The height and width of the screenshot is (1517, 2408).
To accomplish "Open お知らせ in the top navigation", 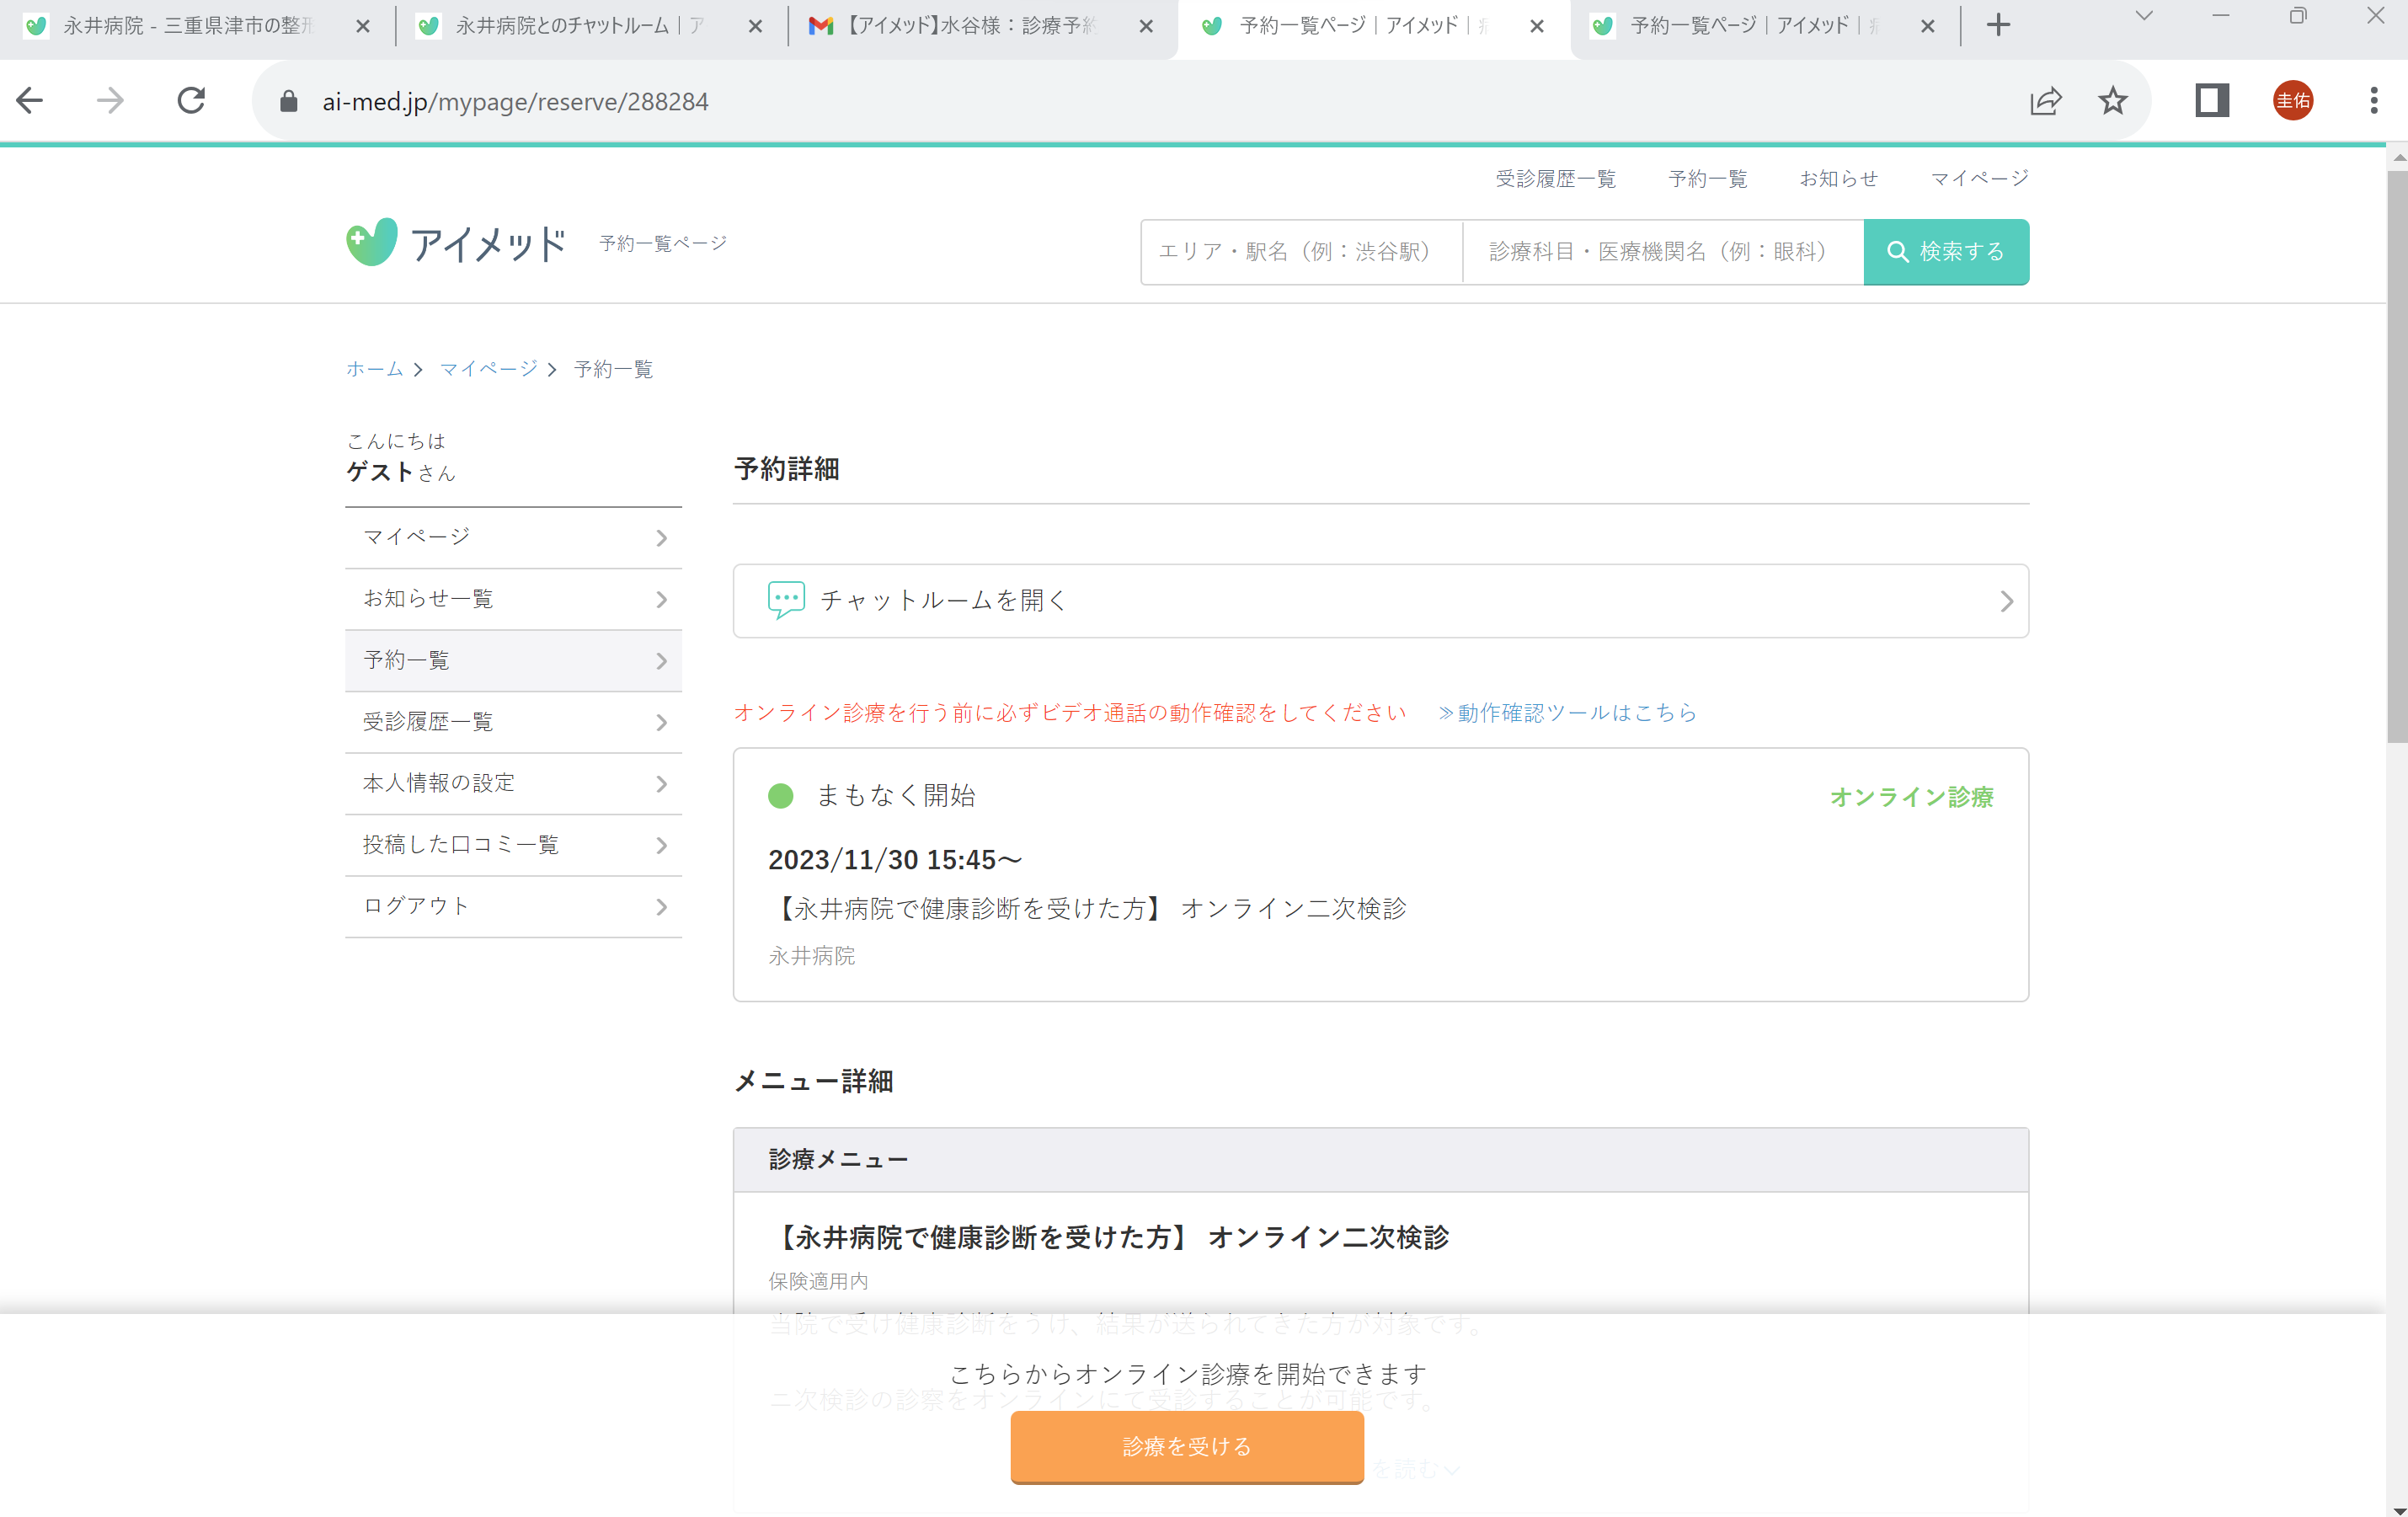I will [x=1838, y=179].
